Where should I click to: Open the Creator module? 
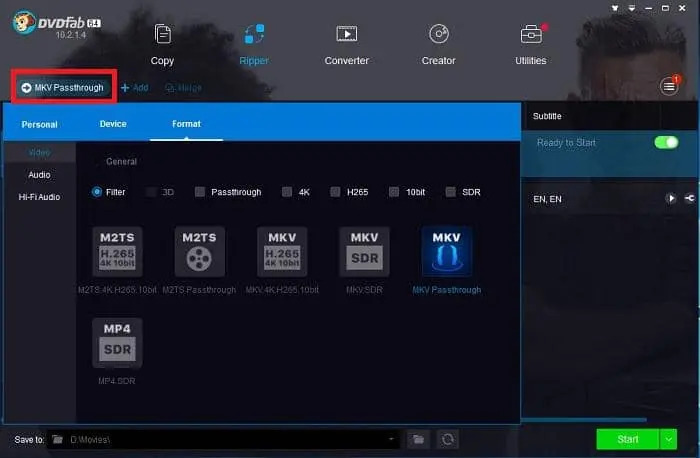[x=438, y=45]
